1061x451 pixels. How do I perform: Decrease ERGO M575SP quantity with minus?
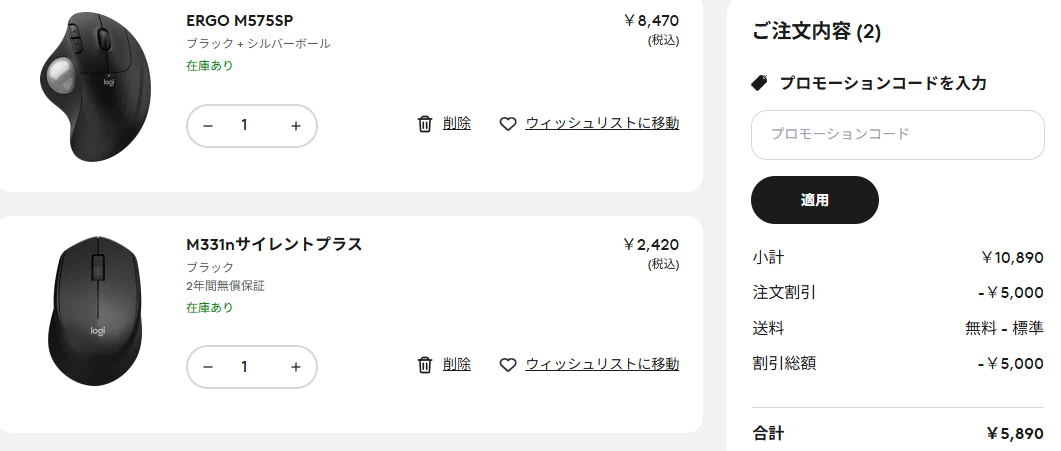208,126
